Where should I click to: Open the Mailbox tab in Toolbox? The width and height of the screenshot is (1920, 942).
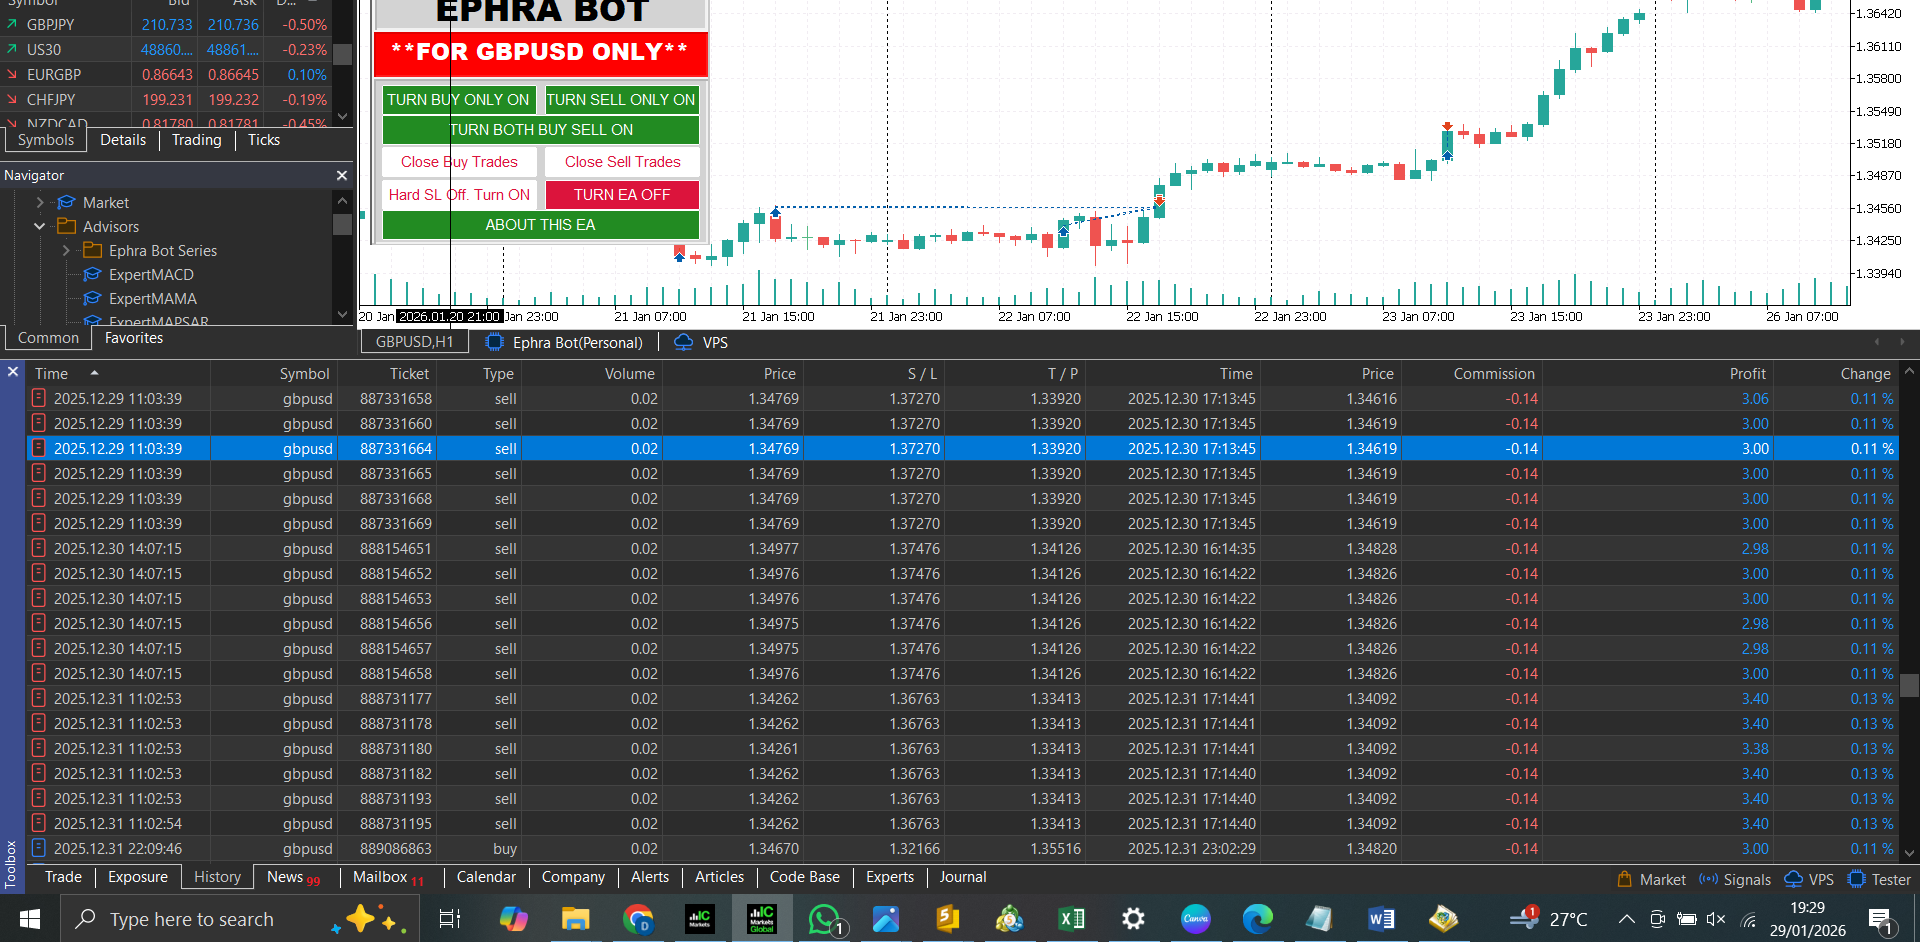tap(388, 877)
